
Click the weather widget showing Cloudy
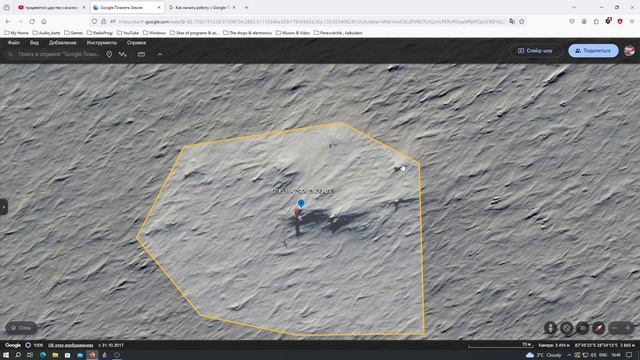pos(544,355)
